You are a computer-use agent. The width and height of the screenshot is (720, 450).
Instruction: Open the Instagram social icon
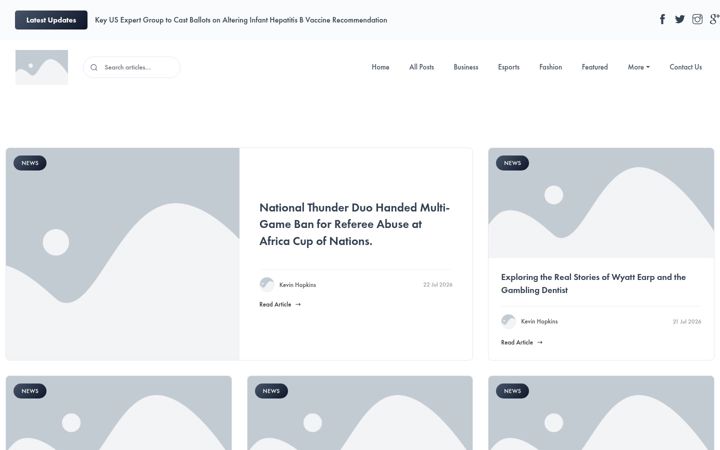pos(697,19)
